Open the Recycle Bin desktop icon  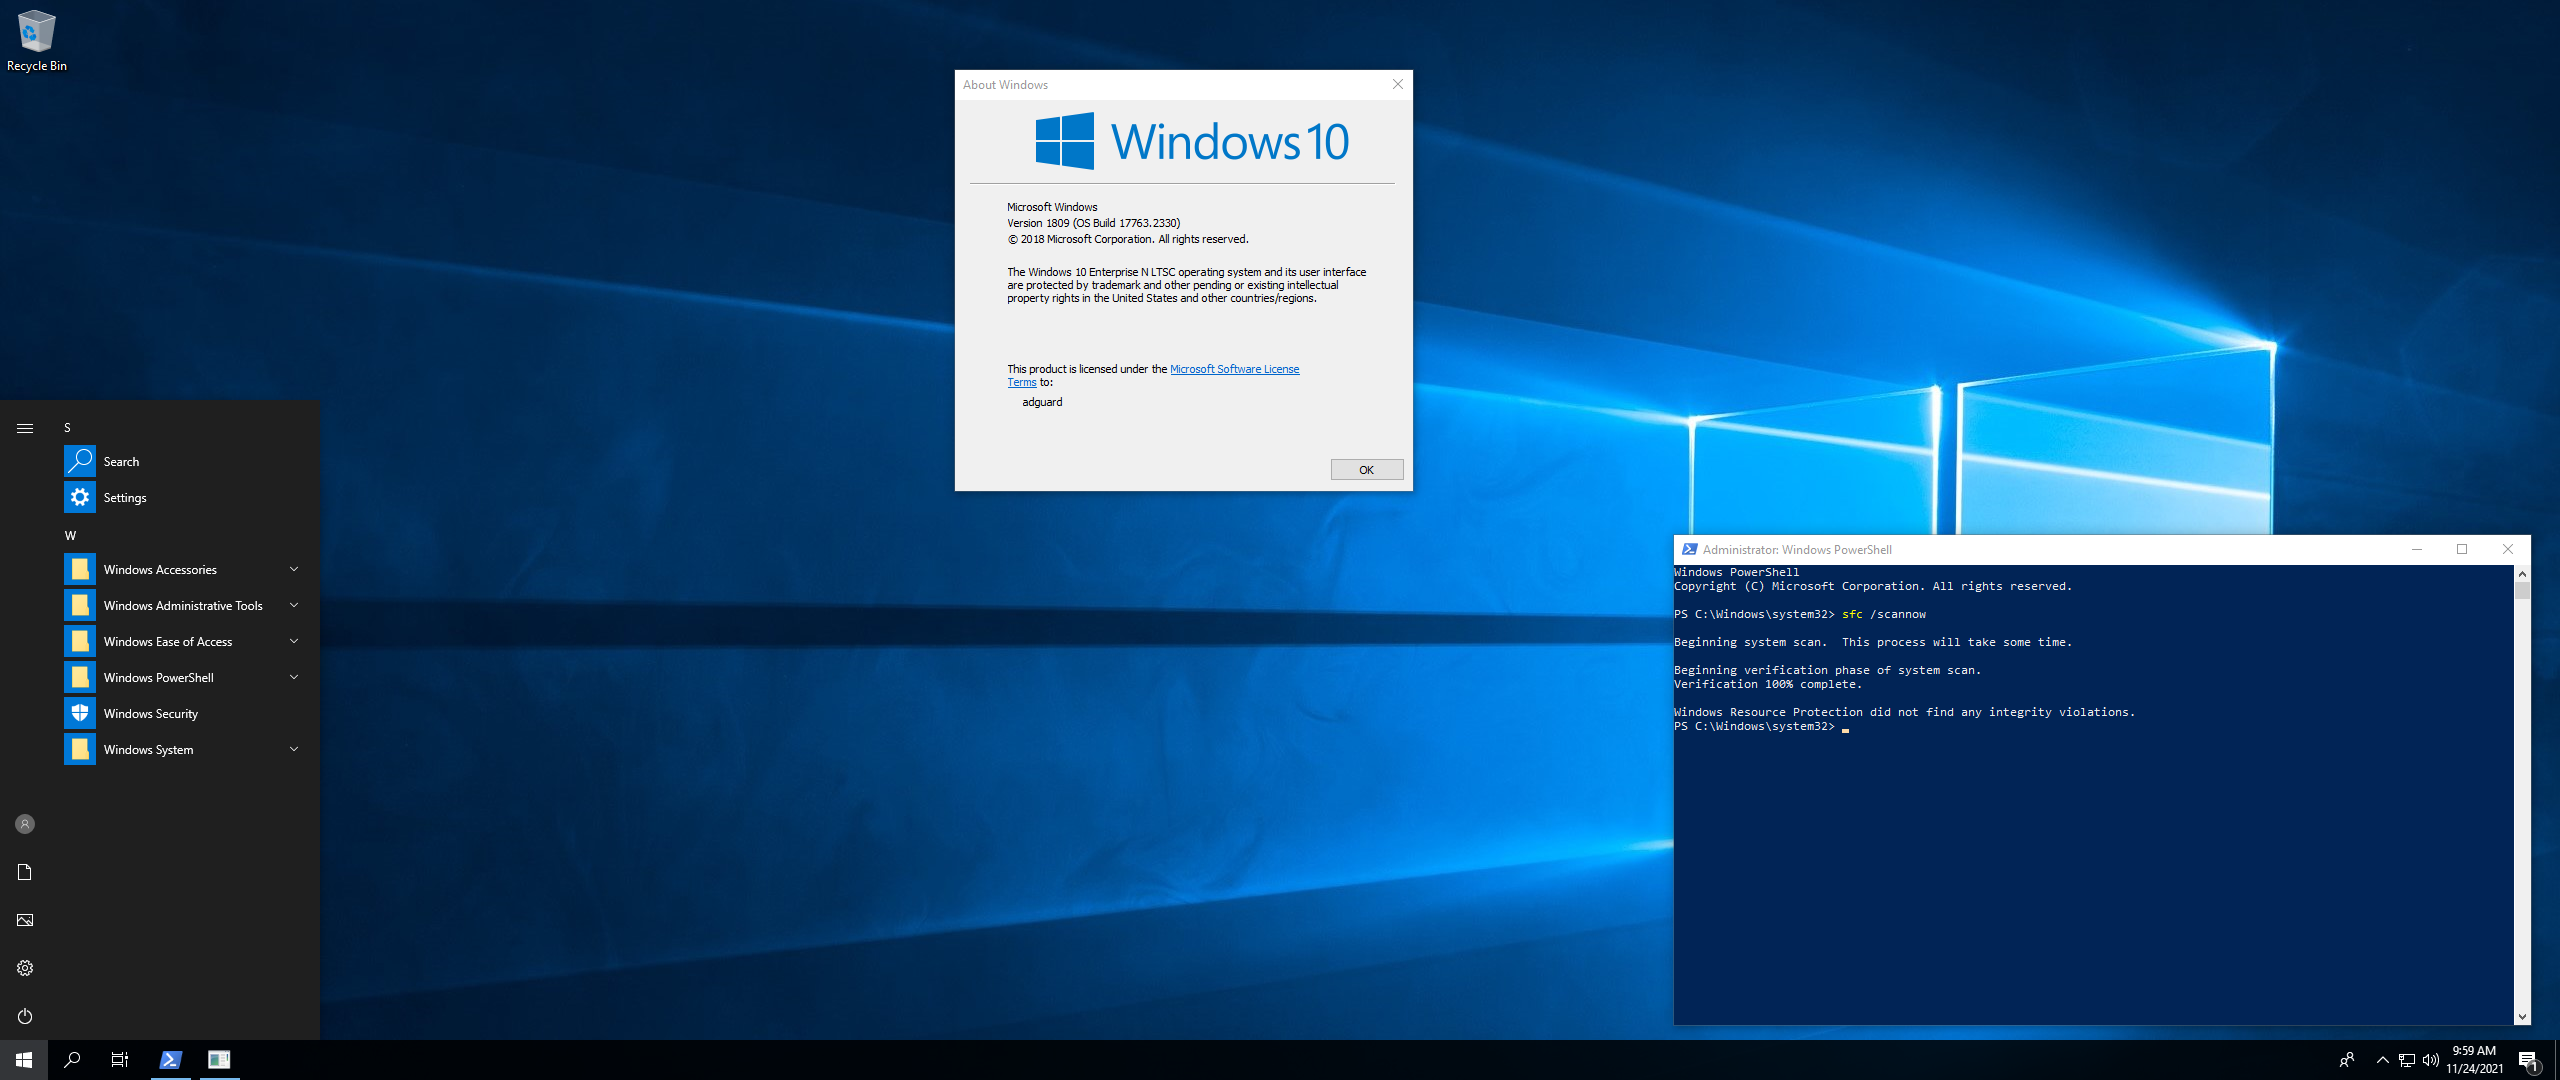tap(36, 41)
